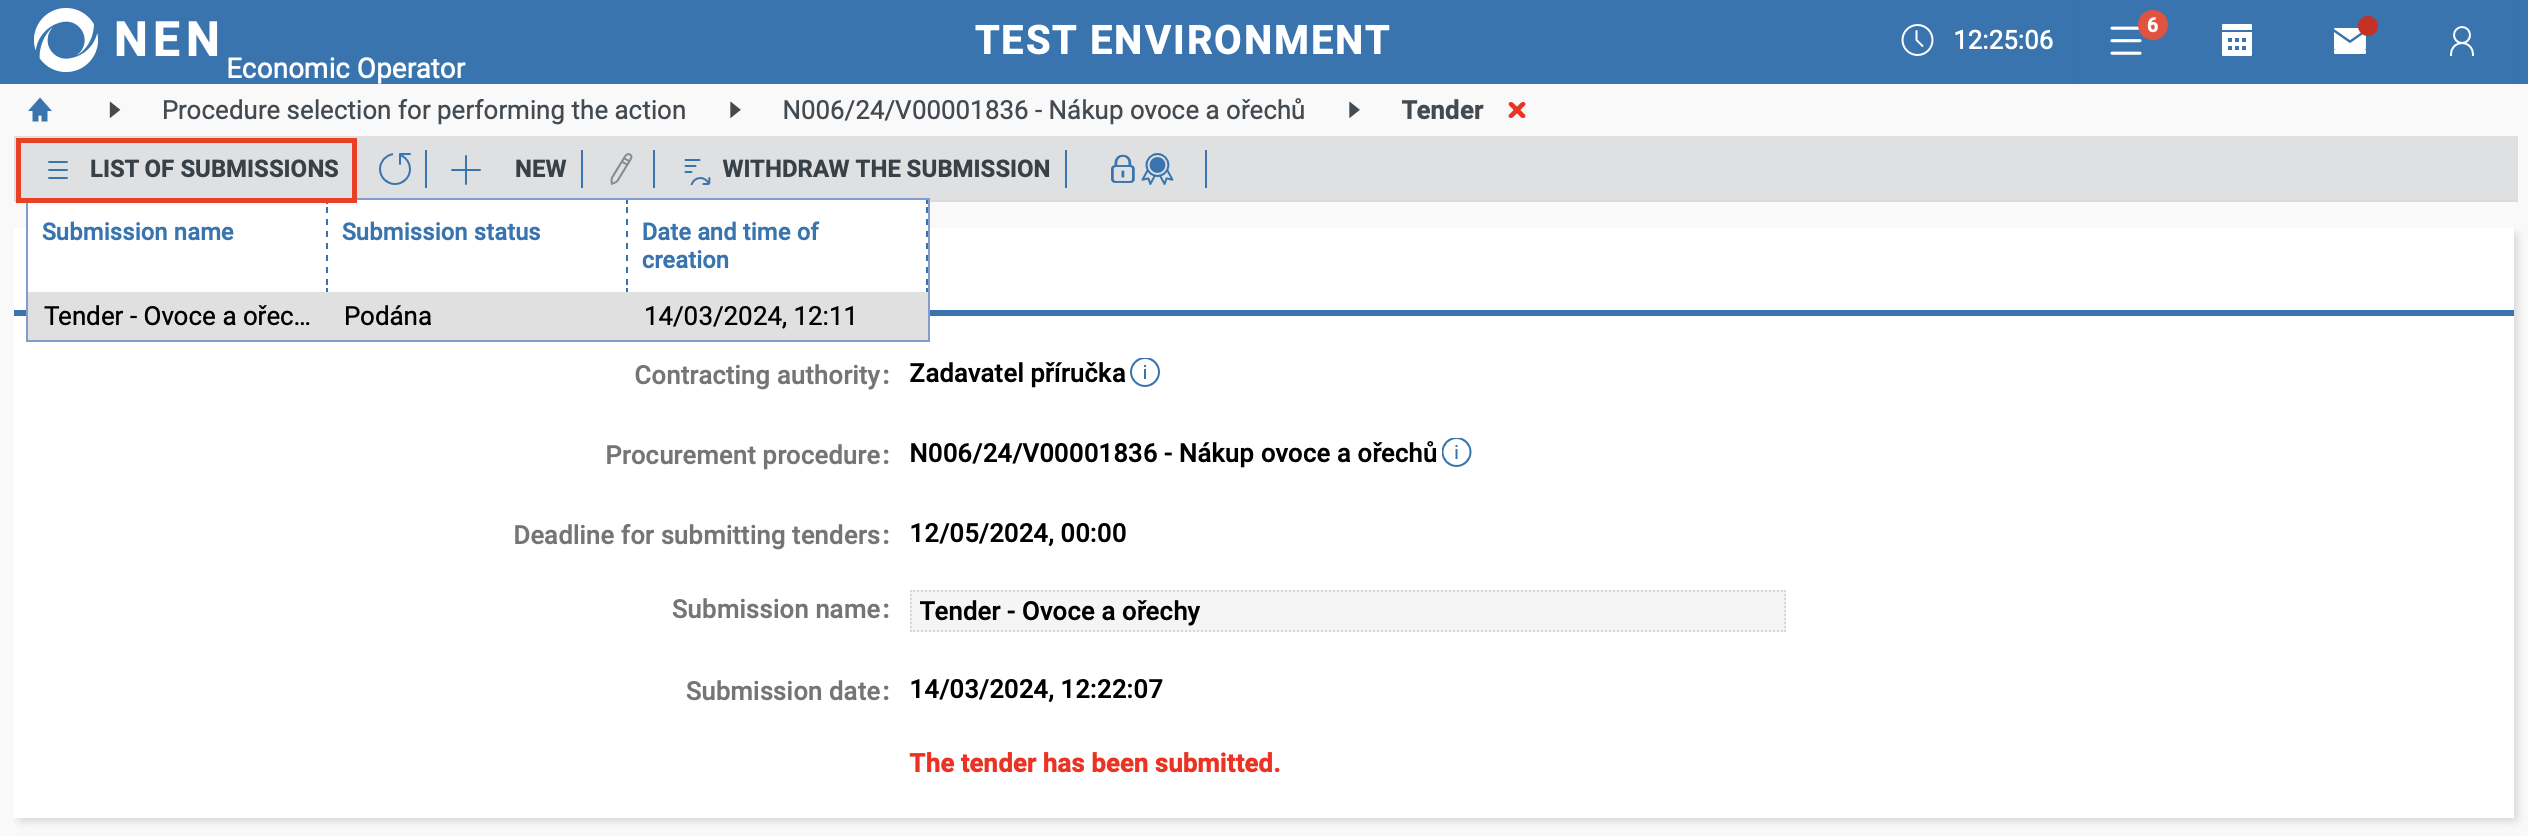
Task: Open the calendar icon in the header
Action: (2236, 41)
